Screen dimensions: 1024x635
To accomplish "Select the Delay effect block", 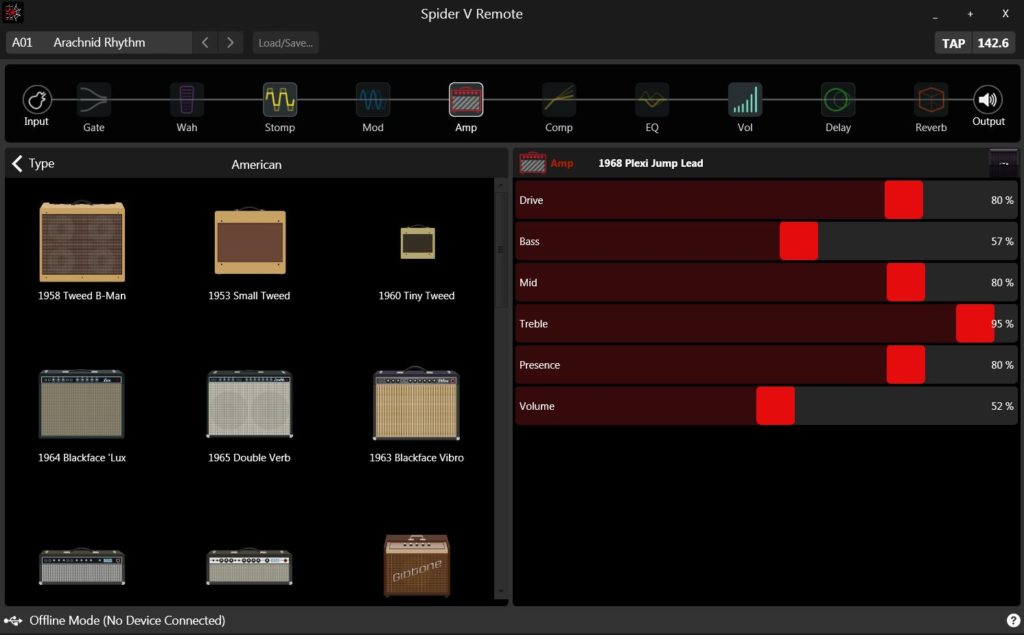I will coord(838,100).
